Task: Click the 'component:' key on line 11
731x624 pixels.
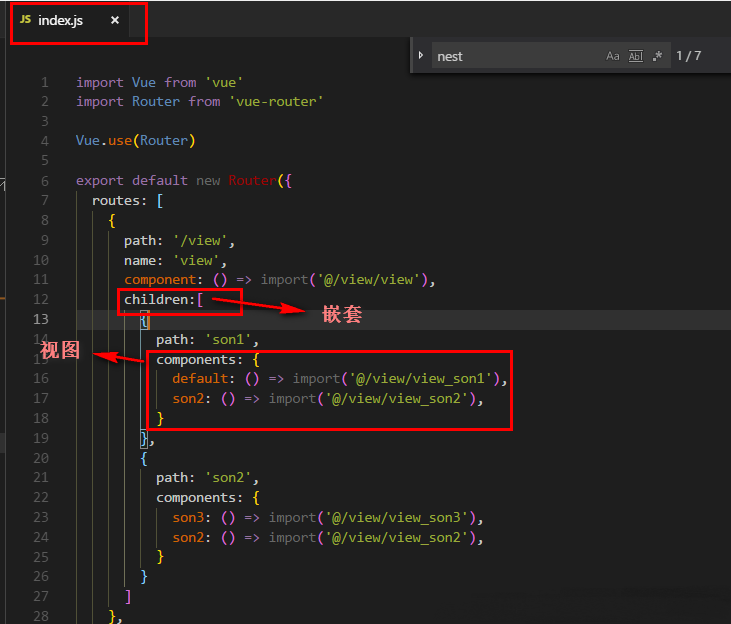Action: point(164,280)
